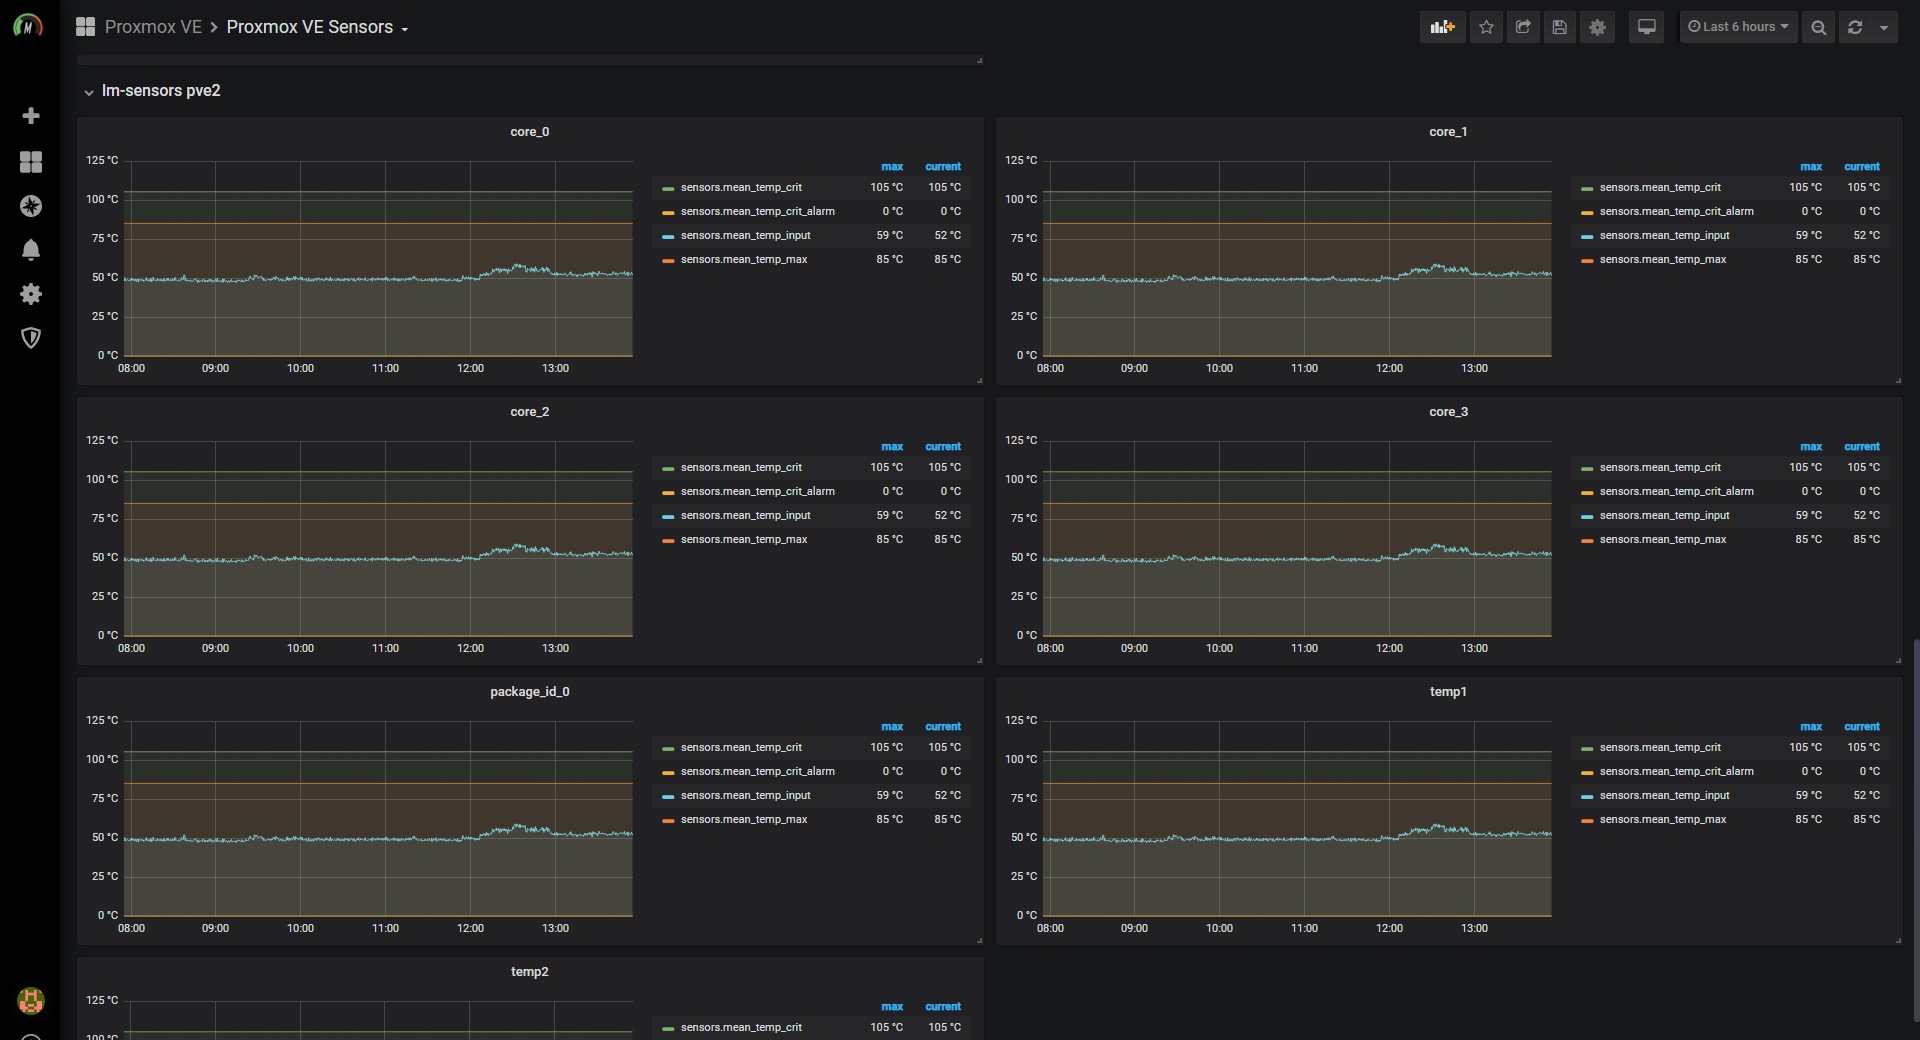
Task: Open the core_1 panel title menu
Action: click(x=1448, y=132)
